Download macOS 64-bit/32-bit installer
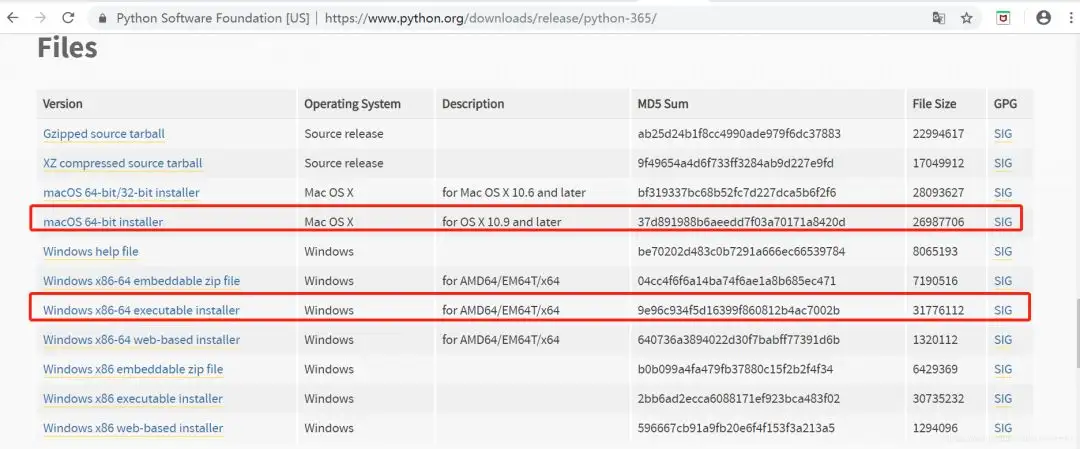 pos(121,193)
